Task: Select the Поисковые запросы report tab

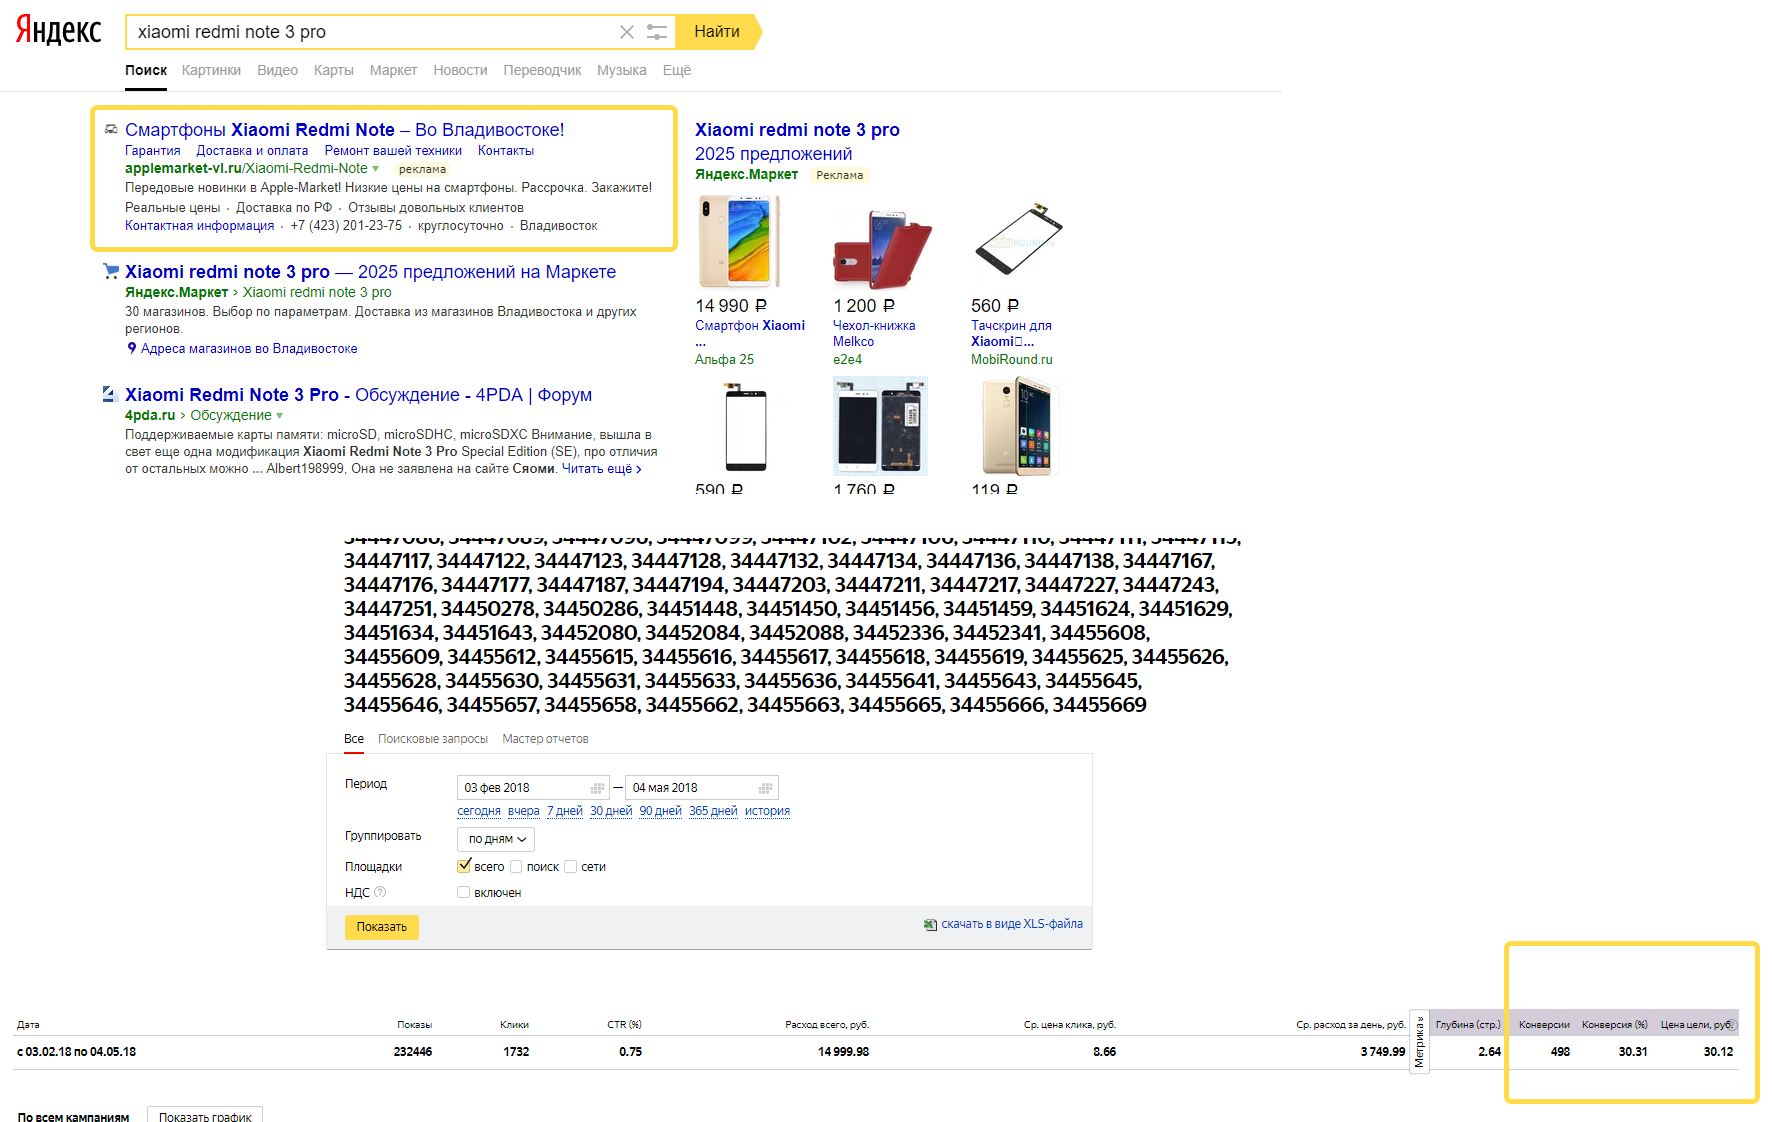Action: tap(433, 739)
